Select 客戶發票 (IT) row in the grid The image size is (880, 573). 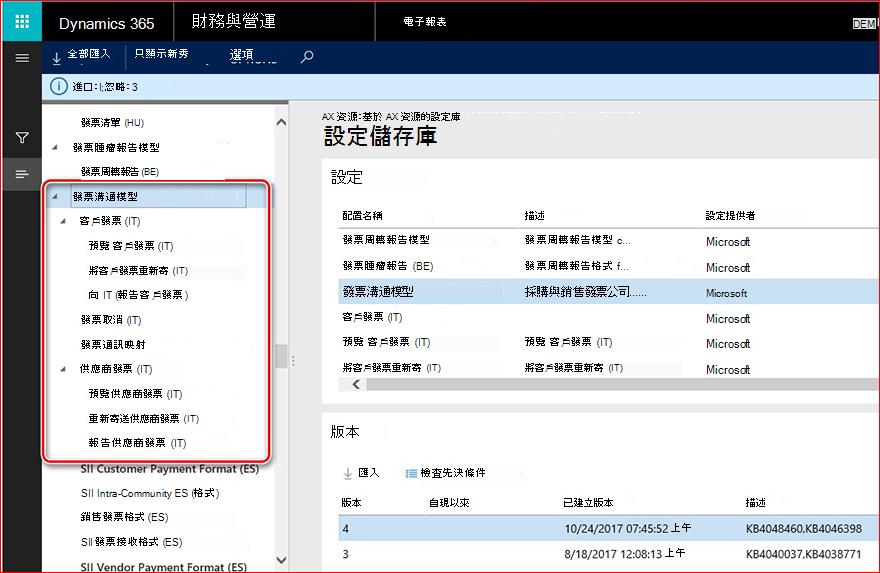click(x=608, y=318)
